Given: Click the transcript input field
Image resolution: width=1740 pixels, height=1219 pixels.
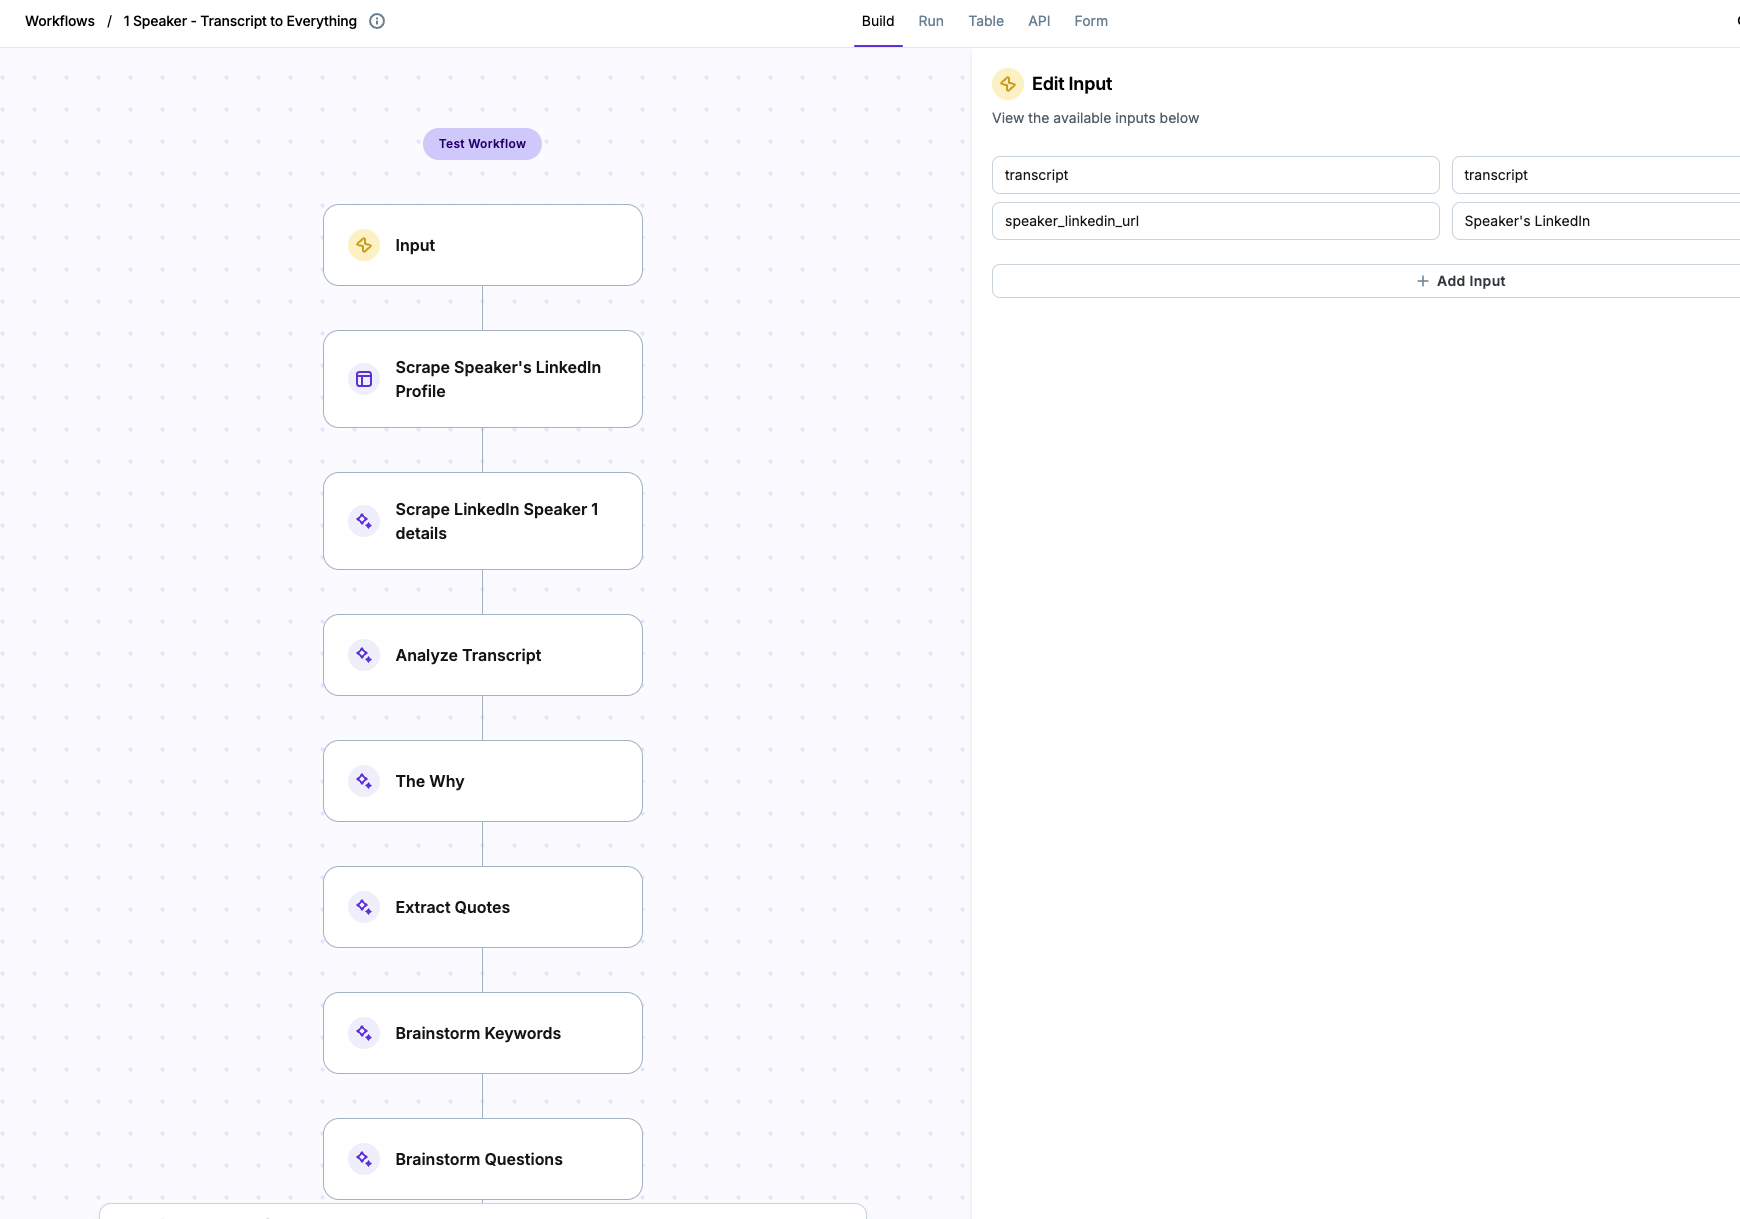Looking at the screenshot, I should (x=1214, y=174).
